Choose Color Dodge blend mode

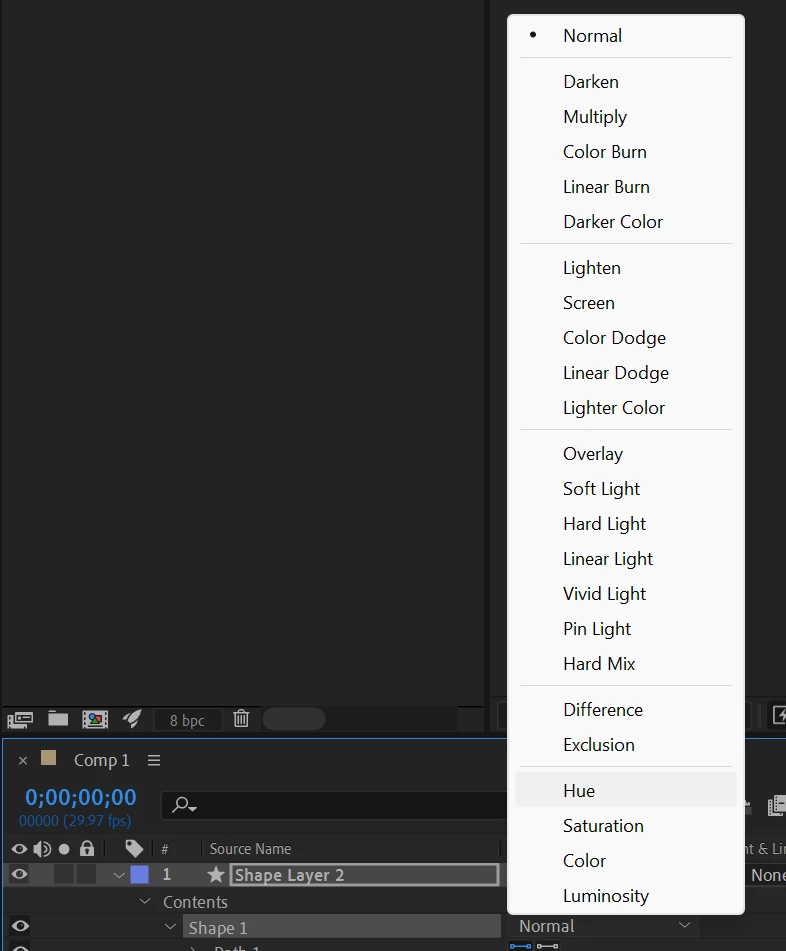(625, 338)
